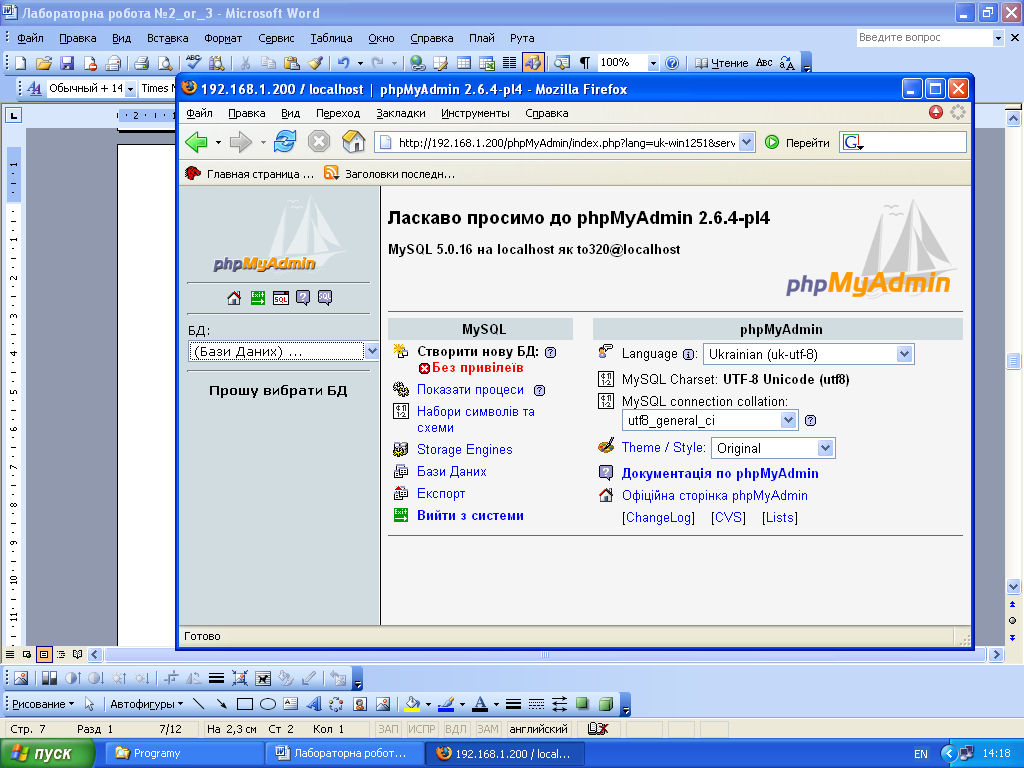The width and height of the screenshot is (1024, 768).
Task: Open the Автофигуры dropdown menu
Action: (x=146, y=704)
